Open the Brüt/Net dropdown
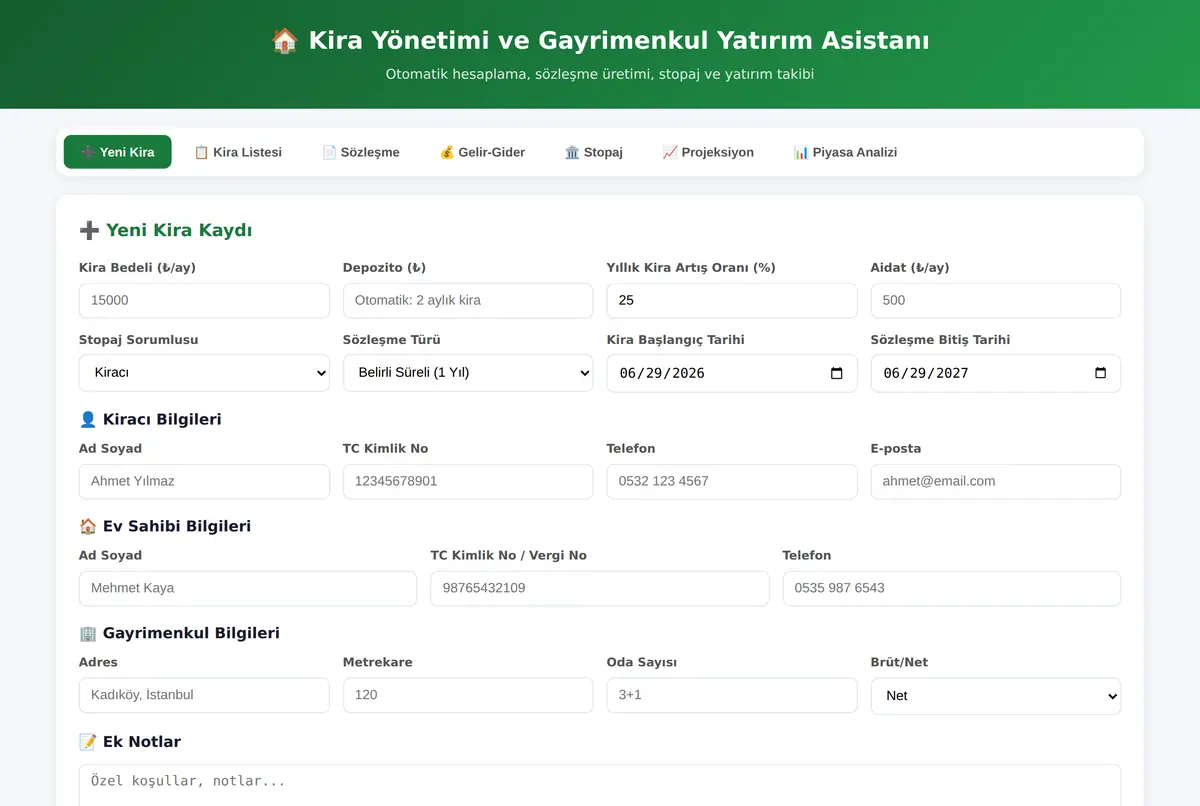Screen dimensions: 1200x806 996,696
